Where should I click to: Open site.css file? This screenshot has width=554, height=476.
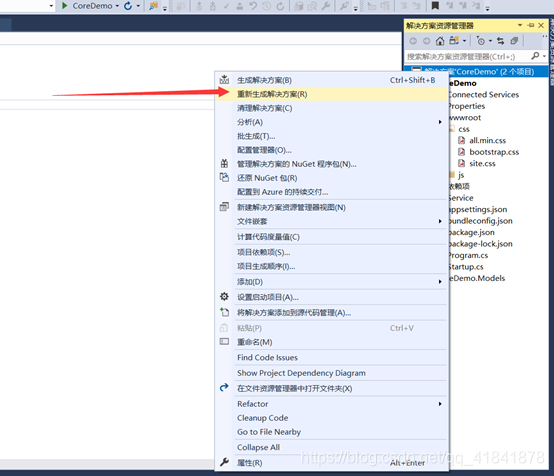click(482, 164)
